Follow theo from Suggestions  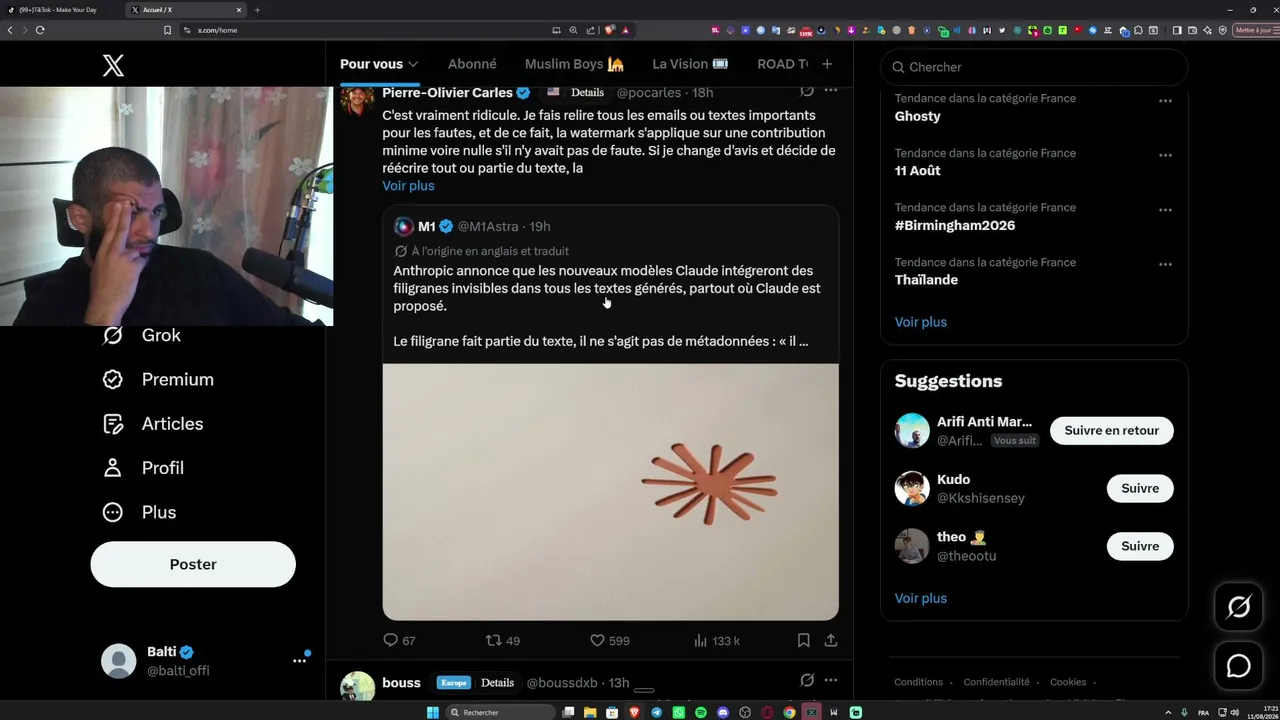click(x=1140, y=546)
